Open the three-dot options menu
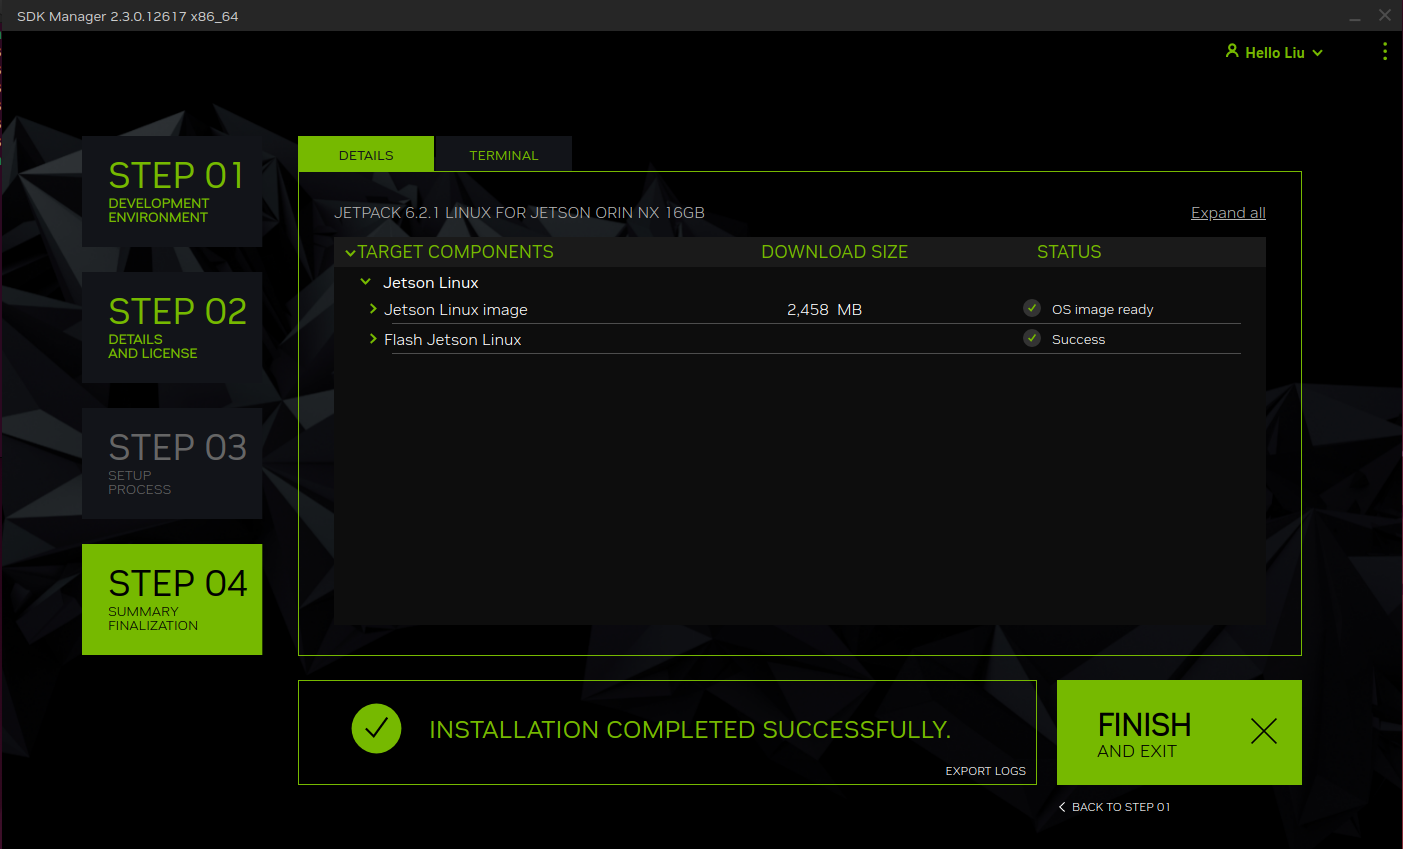 (x=1385, y=52)
